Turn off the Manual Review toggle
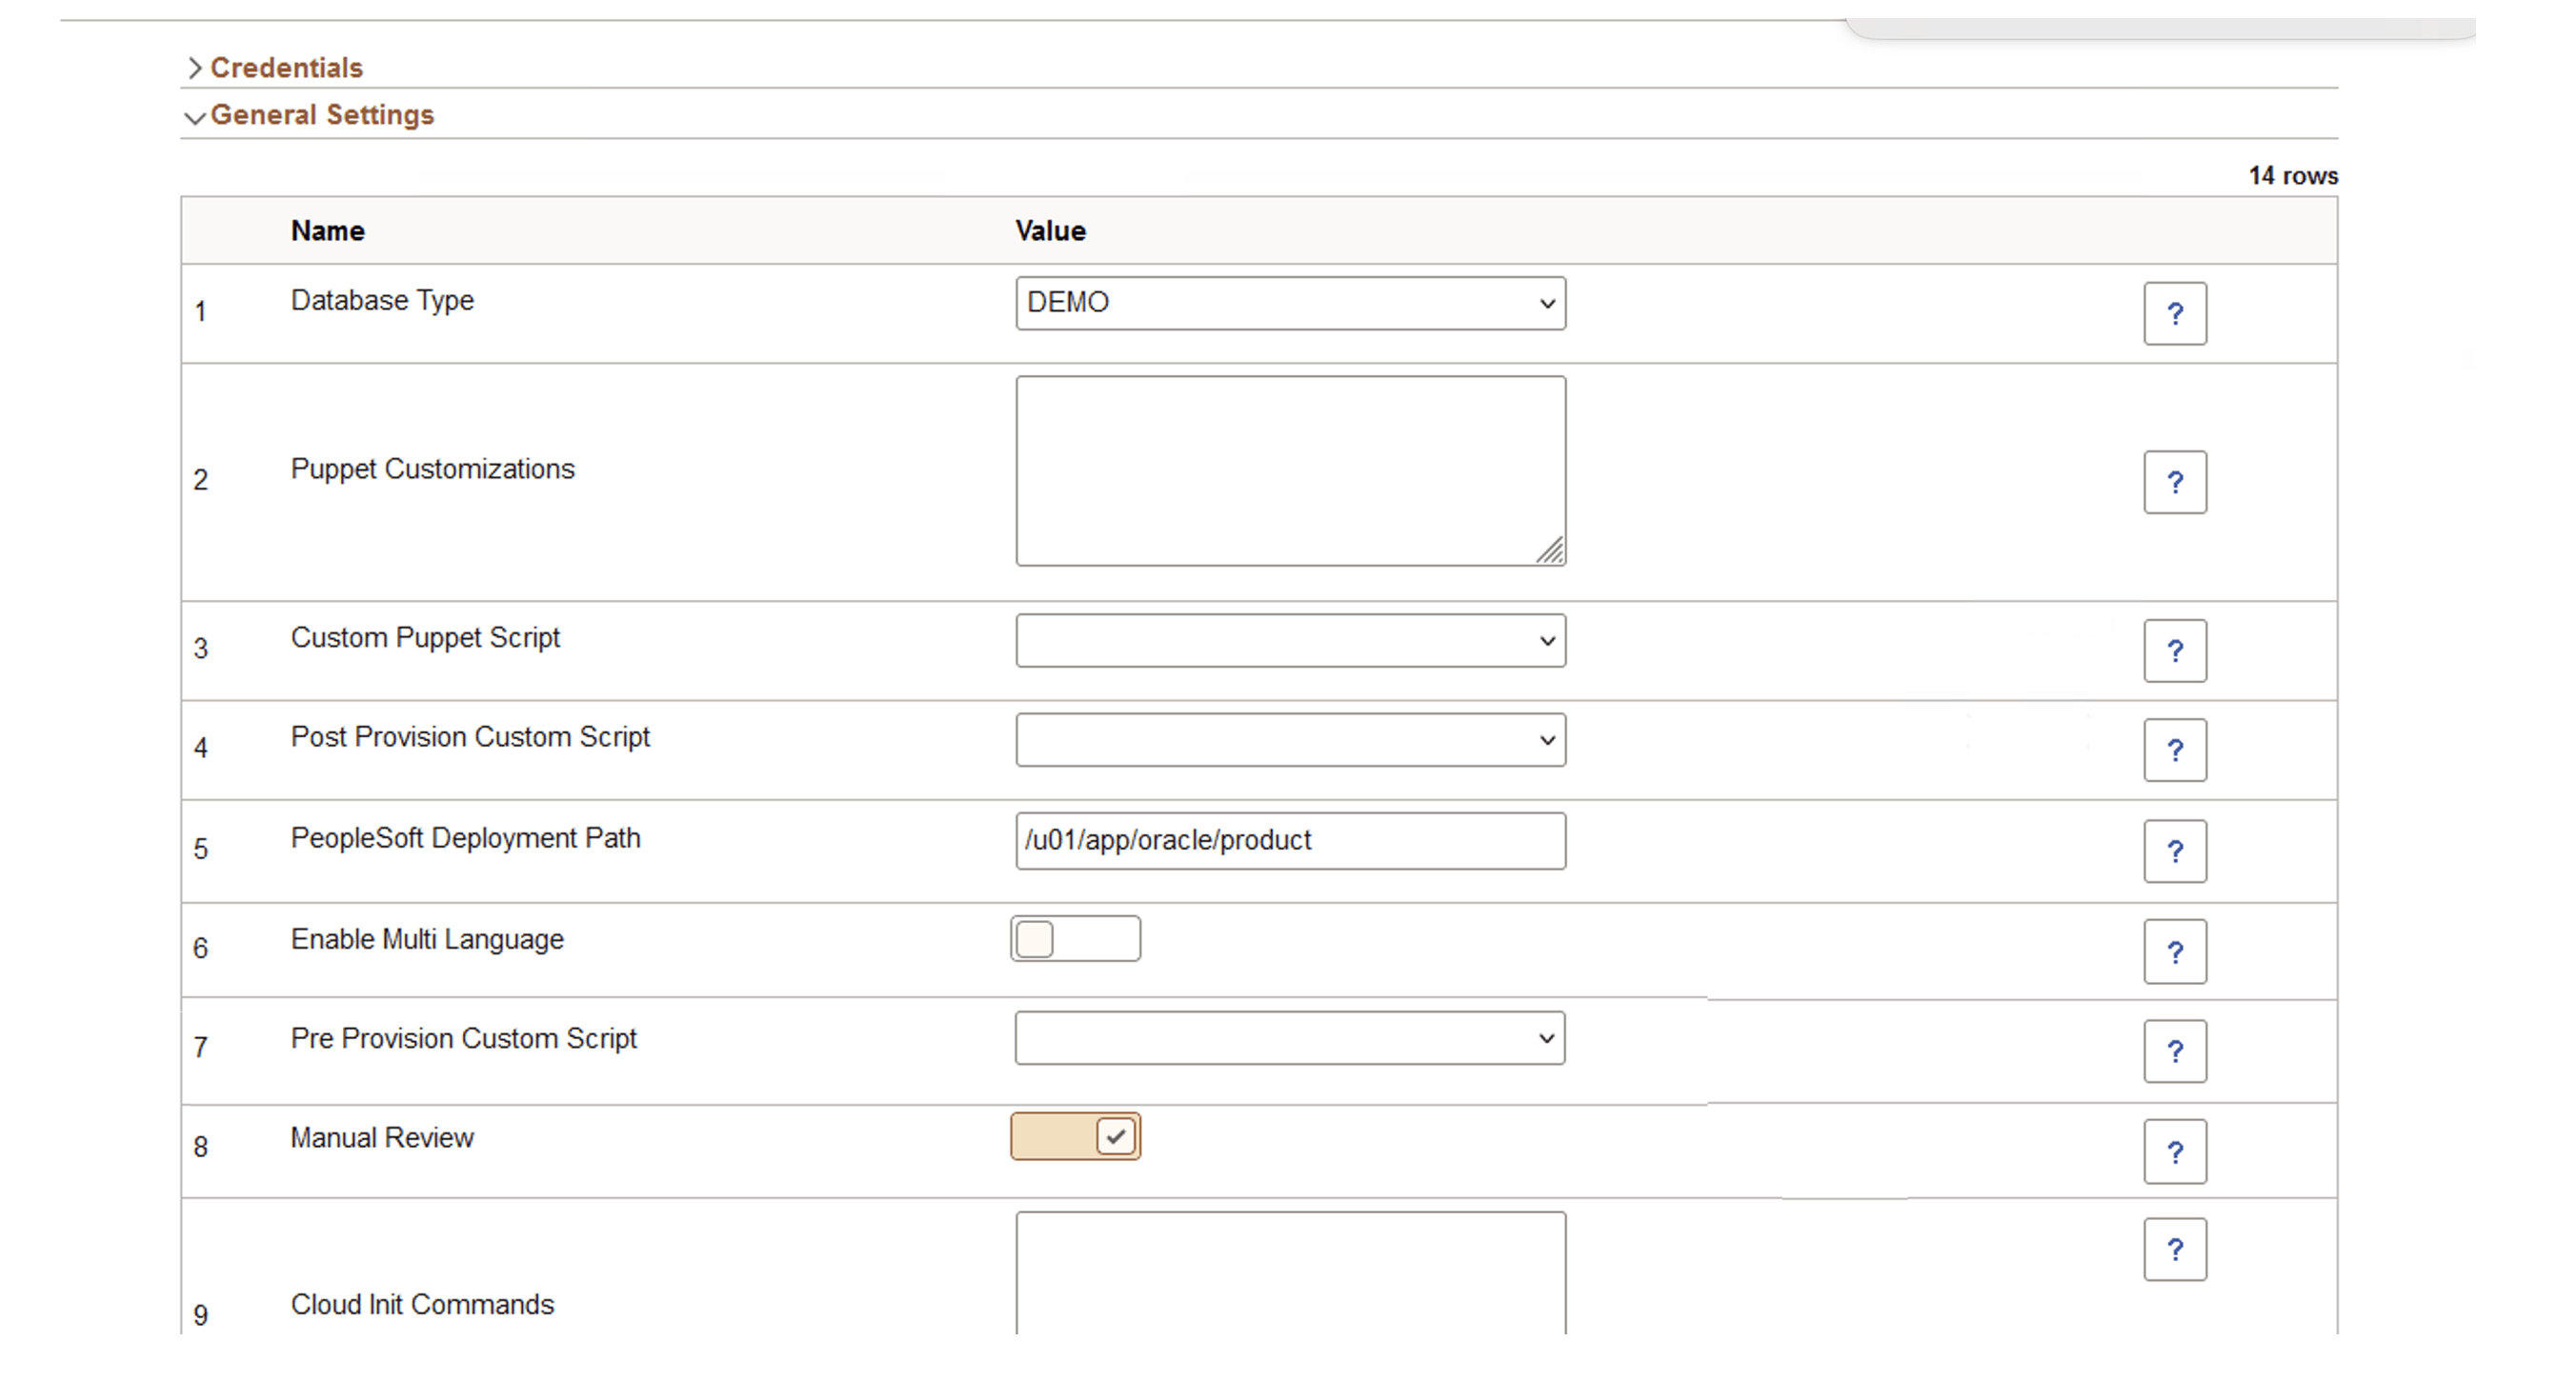 (x=1075, y=1137)
